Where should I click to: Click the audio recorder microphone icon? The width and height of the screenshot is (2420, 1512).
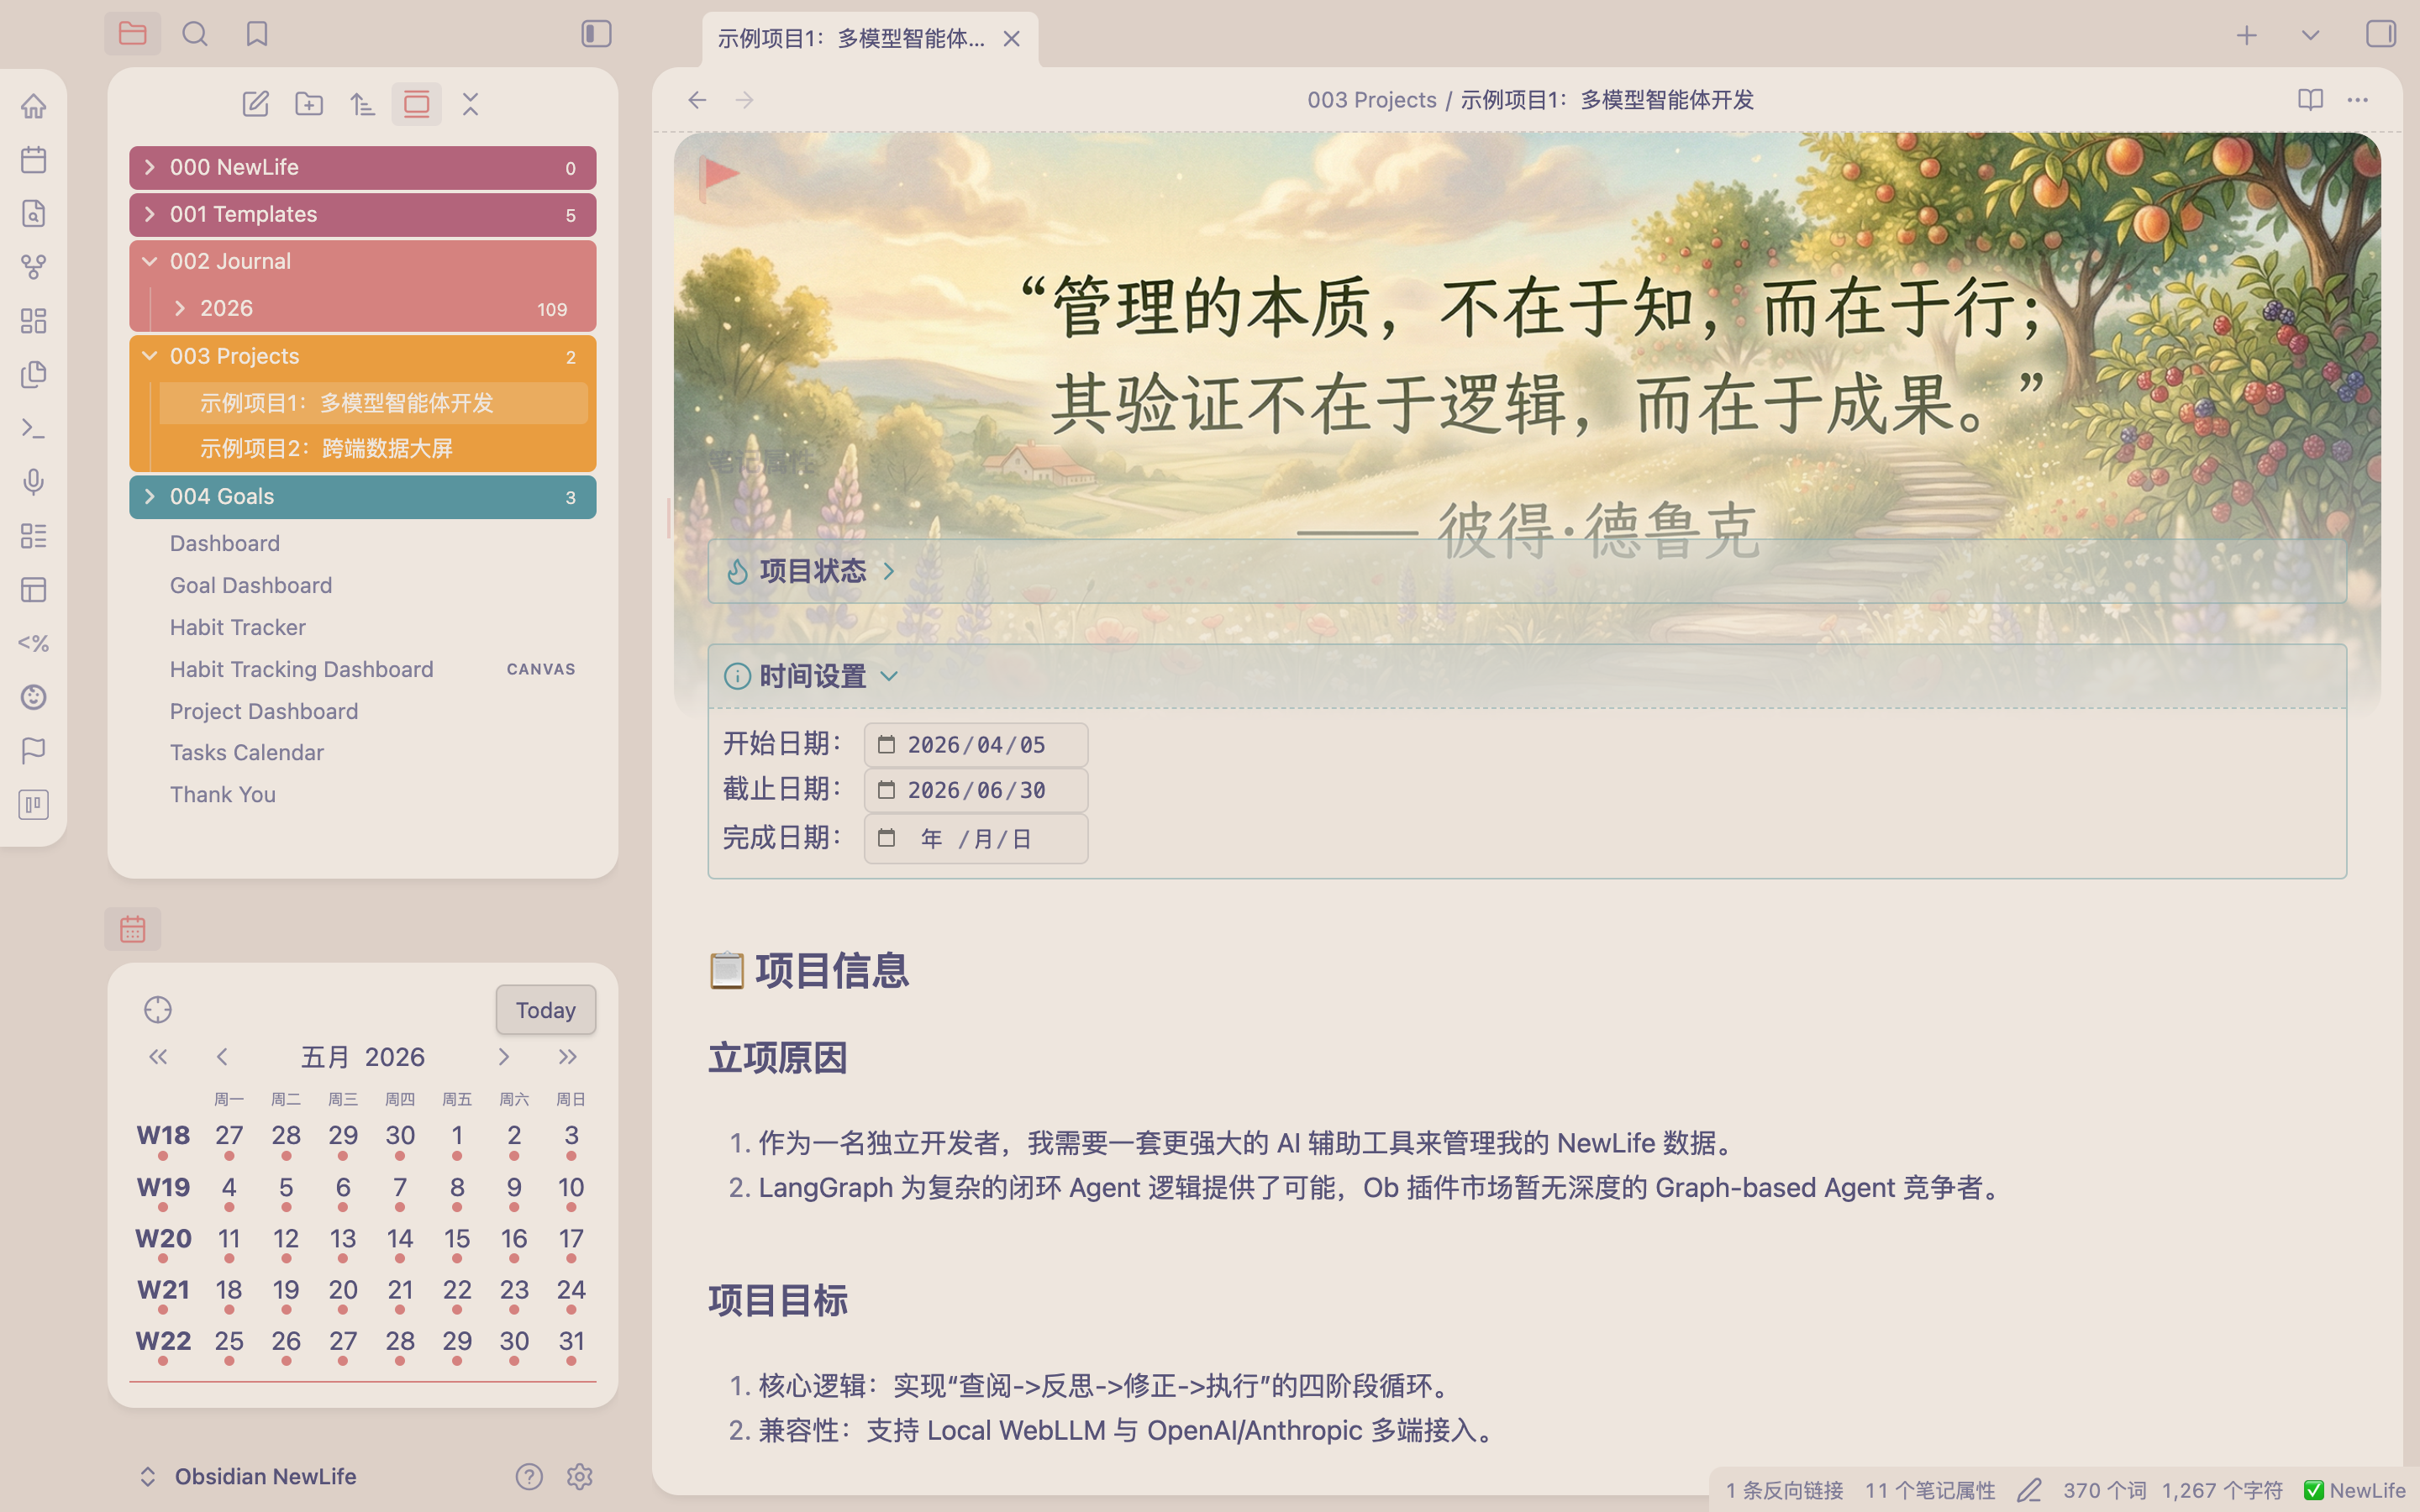33,482
